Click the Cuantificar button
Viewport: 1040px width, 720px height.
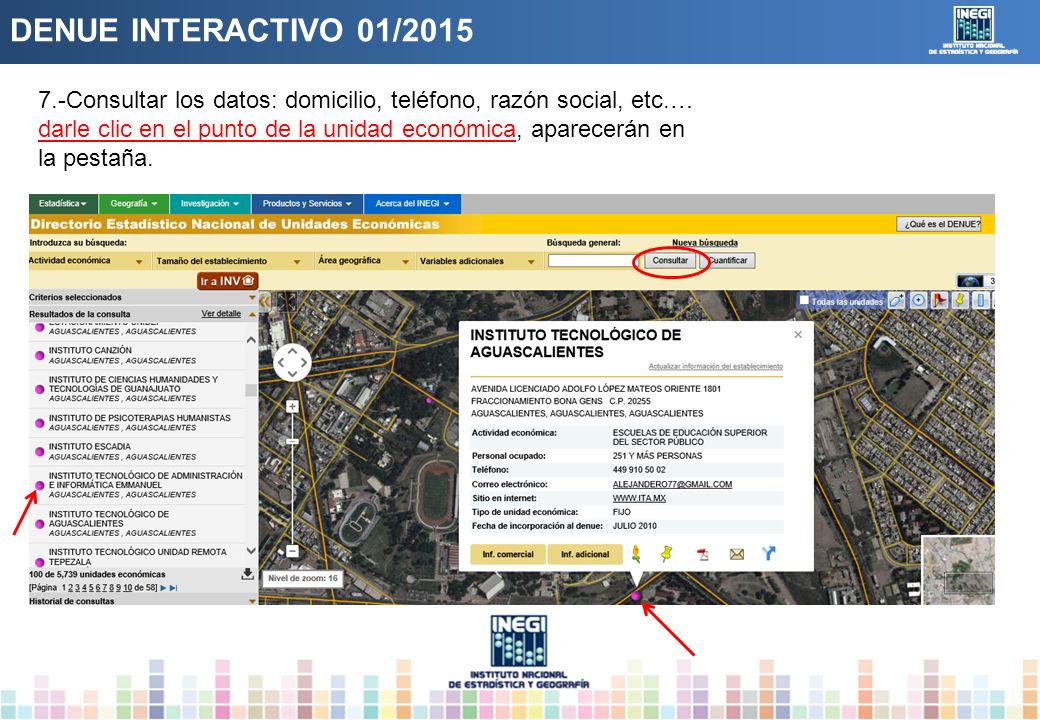point(728,261)
